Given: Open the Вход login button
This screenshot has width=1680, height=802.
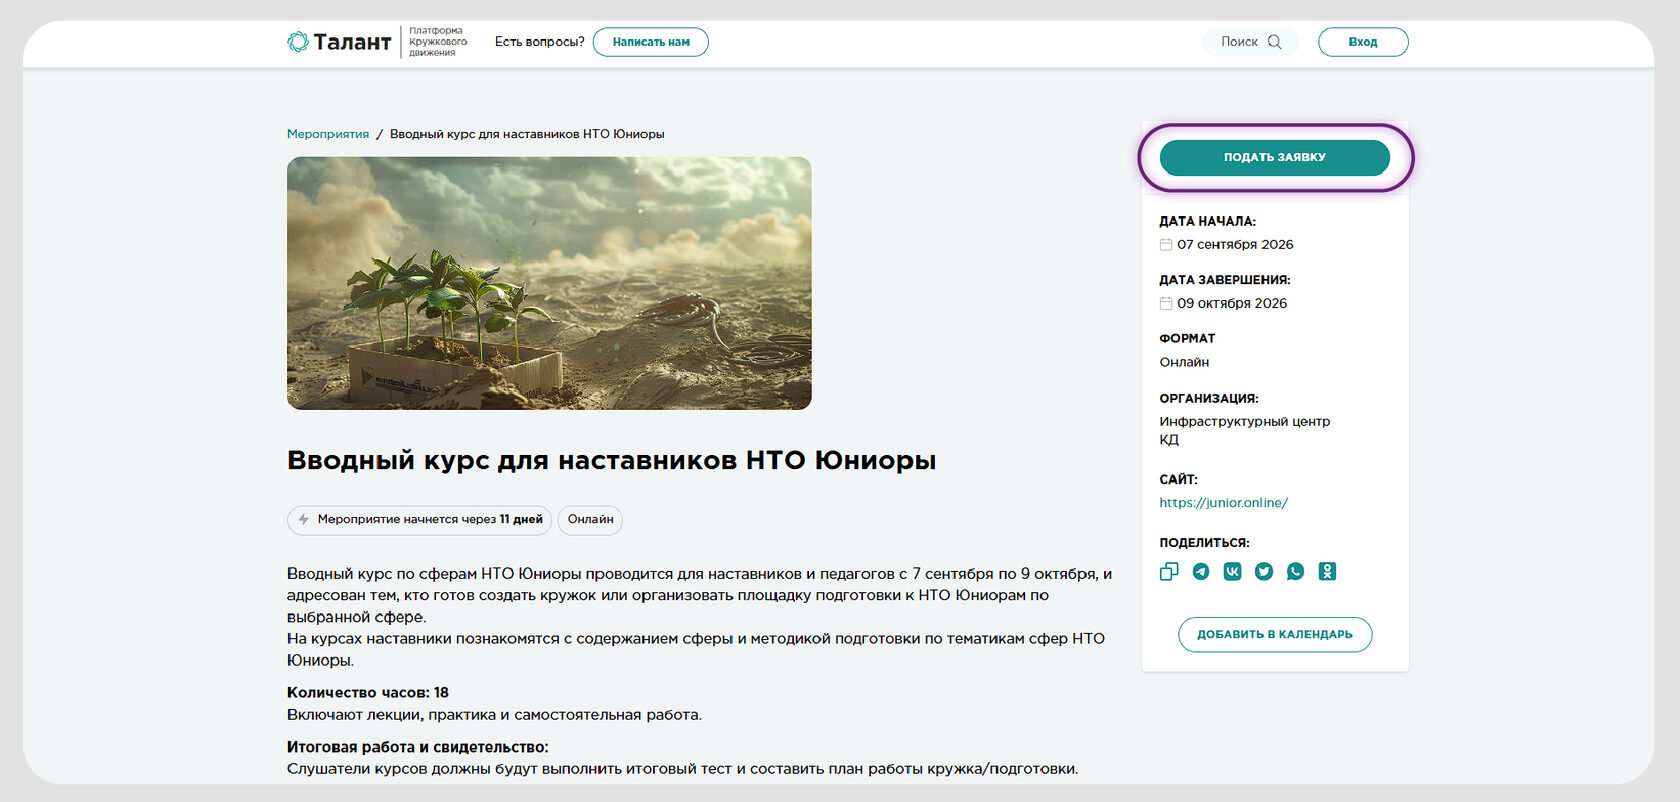Looking at the screenshot, I should pos(1363,42).
